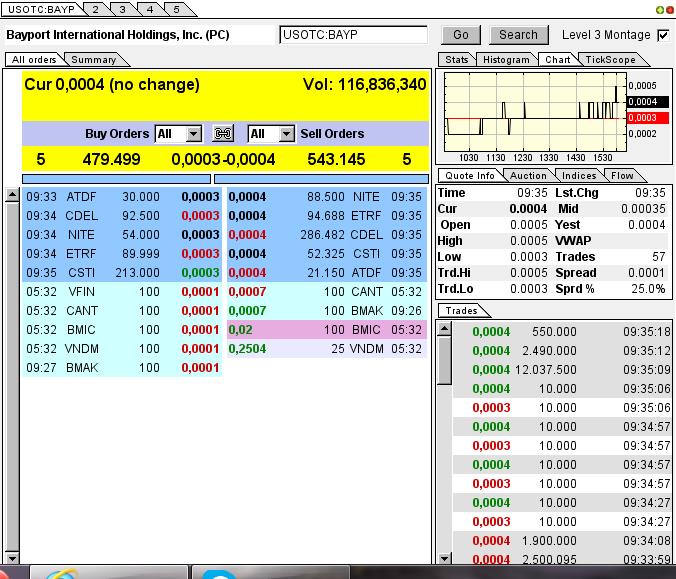Open the Auction tab
Screen dimensions: 676x579
(x=528, y=175)
